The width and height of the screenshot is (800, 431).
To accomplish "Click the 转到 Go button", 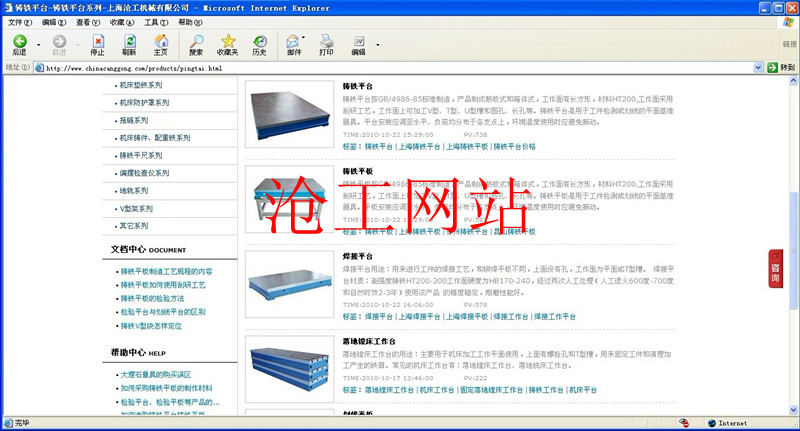I will (x=781, y=68).
